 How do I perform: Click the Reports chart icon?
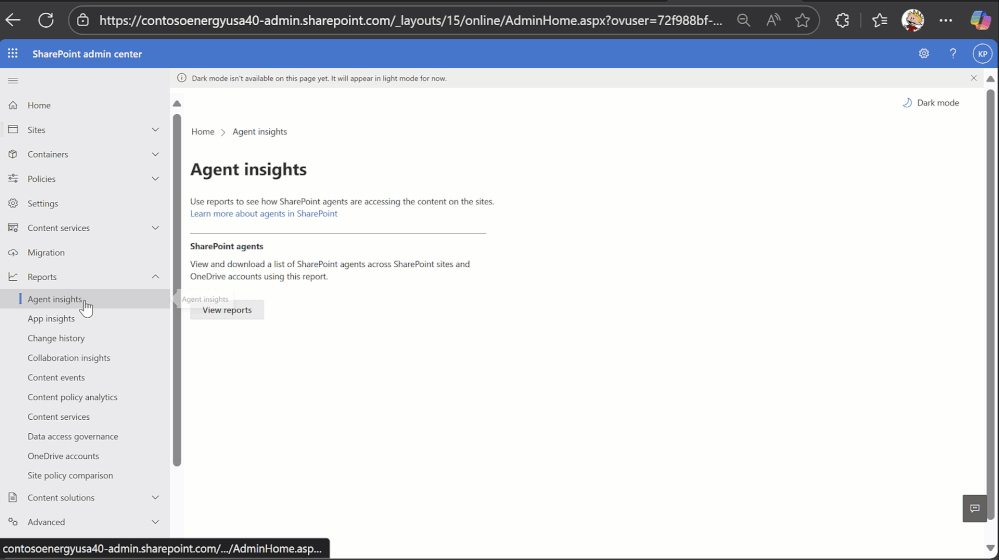coord(13,276)
